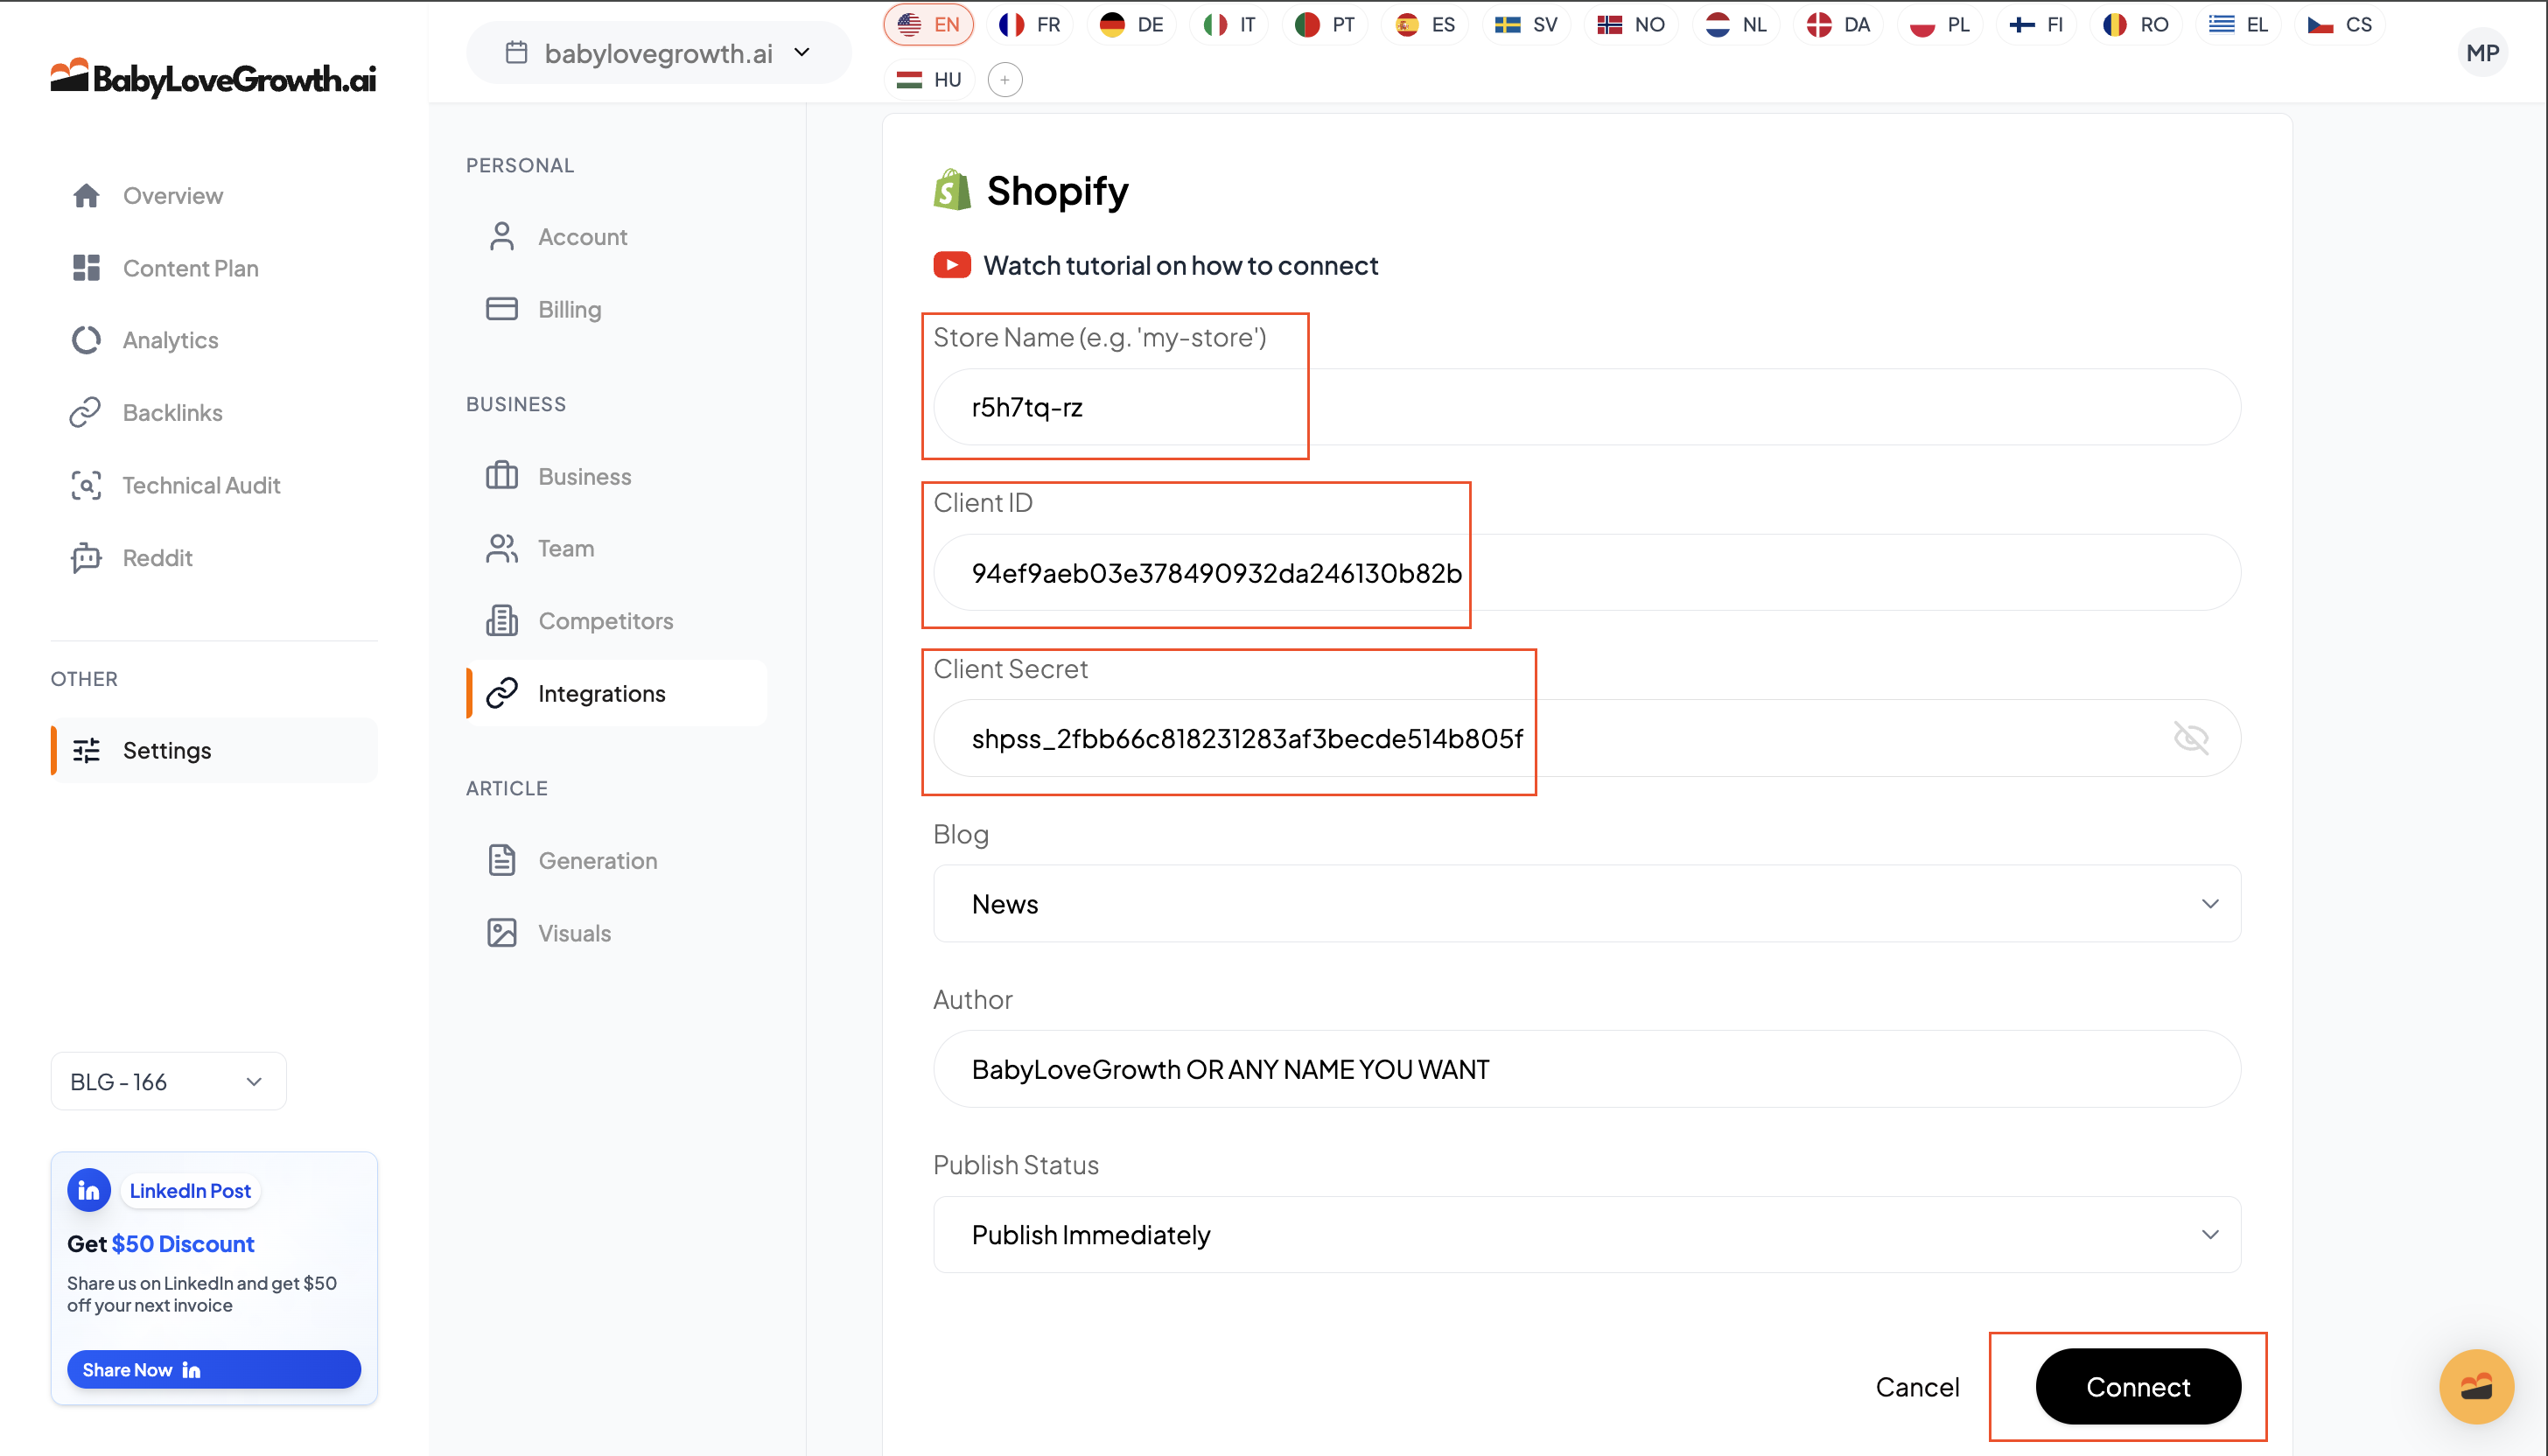Click the YouTube tutorial icon
This screenshot has width=2548, height=1456.
(x=951, y=265)
